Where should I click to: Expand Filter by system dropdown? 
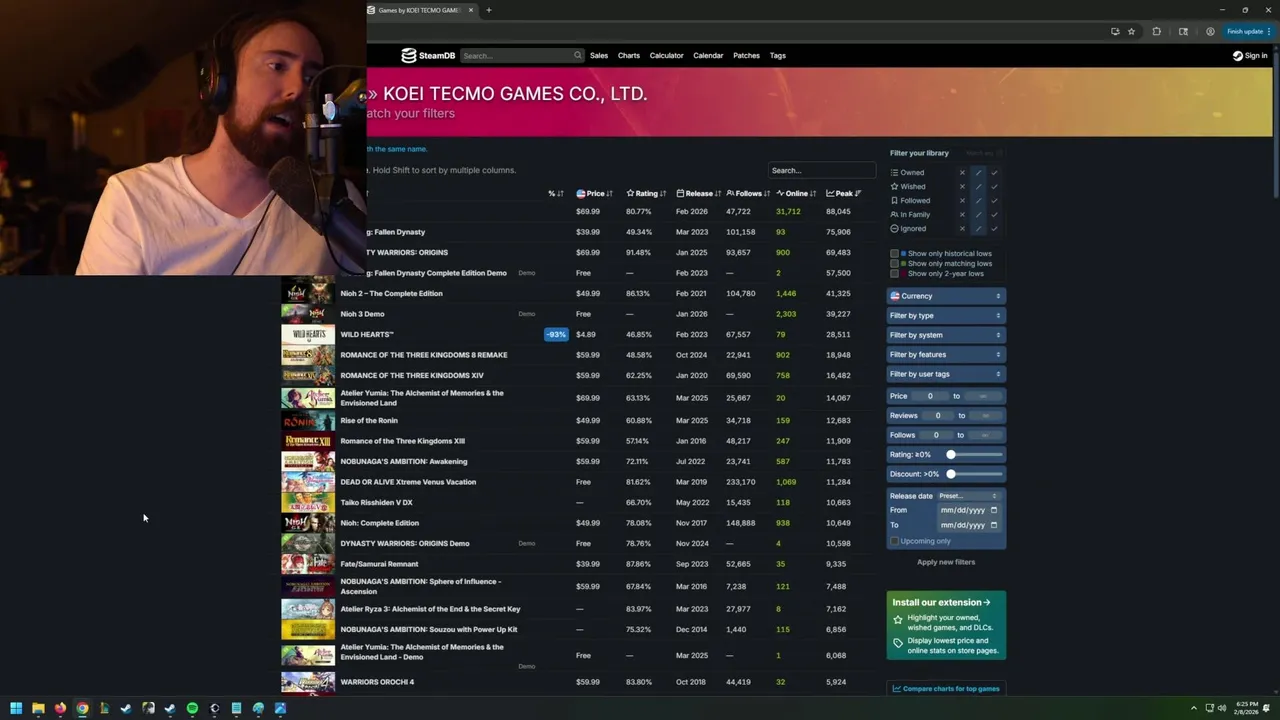click(x=945, y=335)
